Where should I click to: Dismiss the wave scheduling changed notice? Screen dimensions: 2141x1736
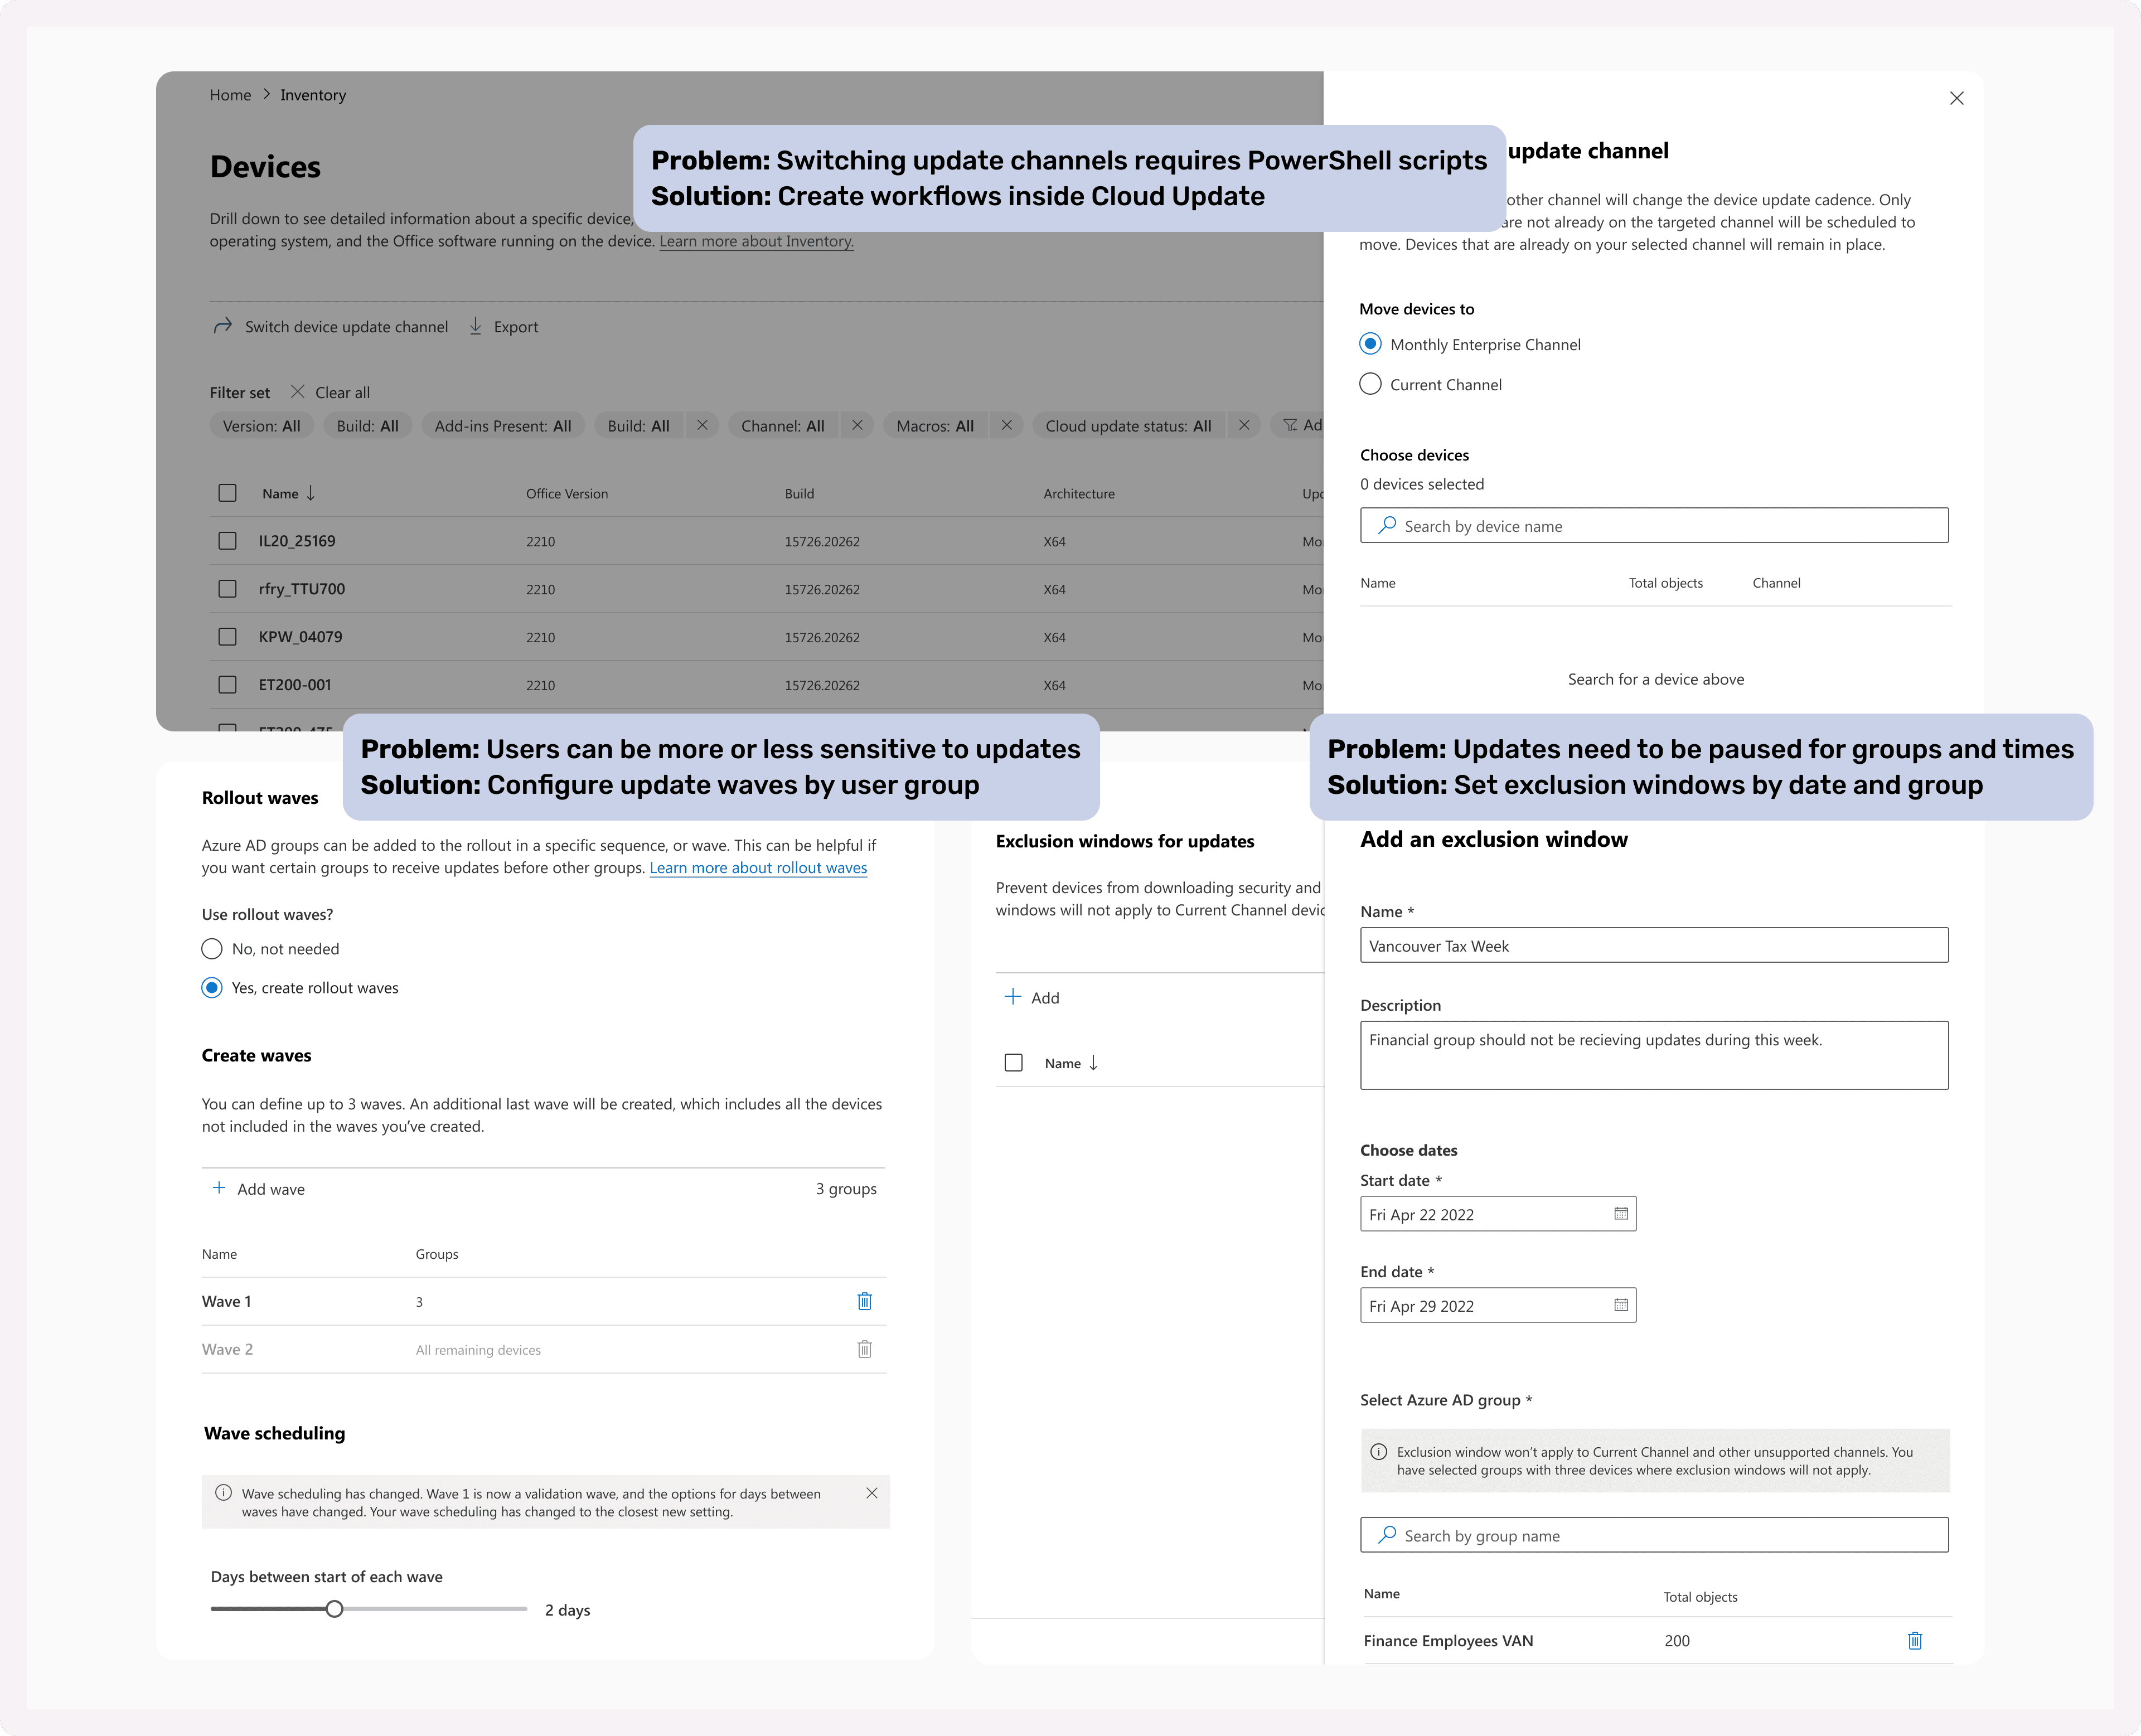[871, 1493]
